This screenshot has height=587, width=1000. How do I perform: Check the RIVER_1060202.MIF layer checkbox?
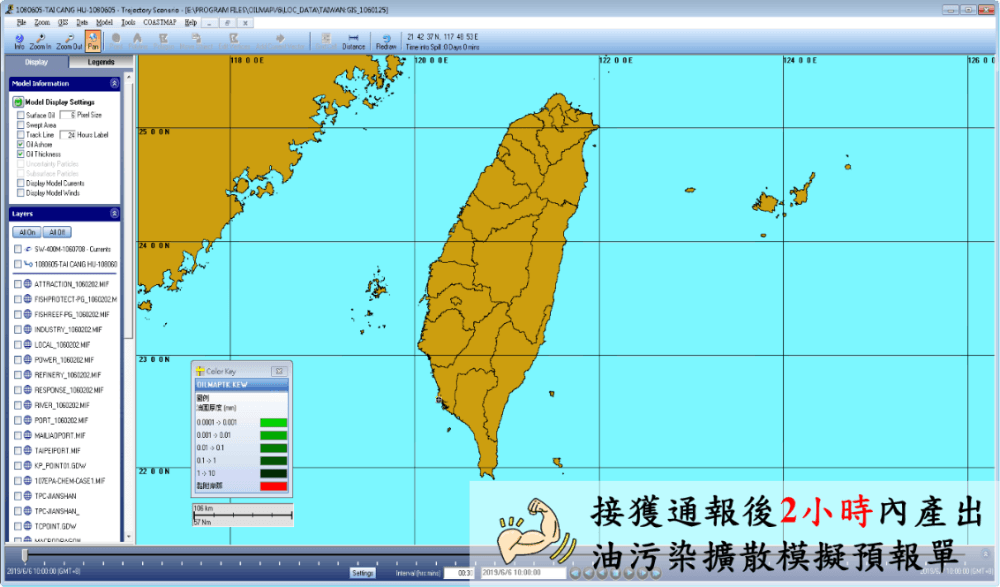pyautogui.click(x=18, y=405)
